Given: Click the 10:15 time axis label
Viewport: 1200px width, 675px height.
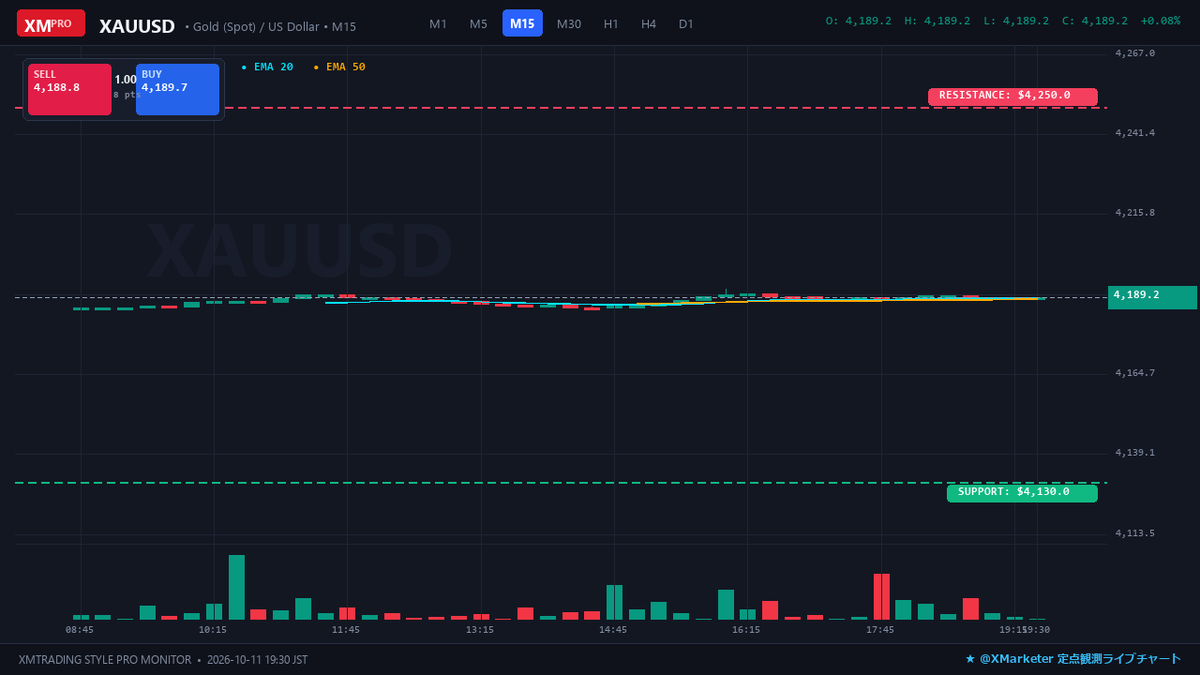Looking at the screenshot, I should 213,630.
